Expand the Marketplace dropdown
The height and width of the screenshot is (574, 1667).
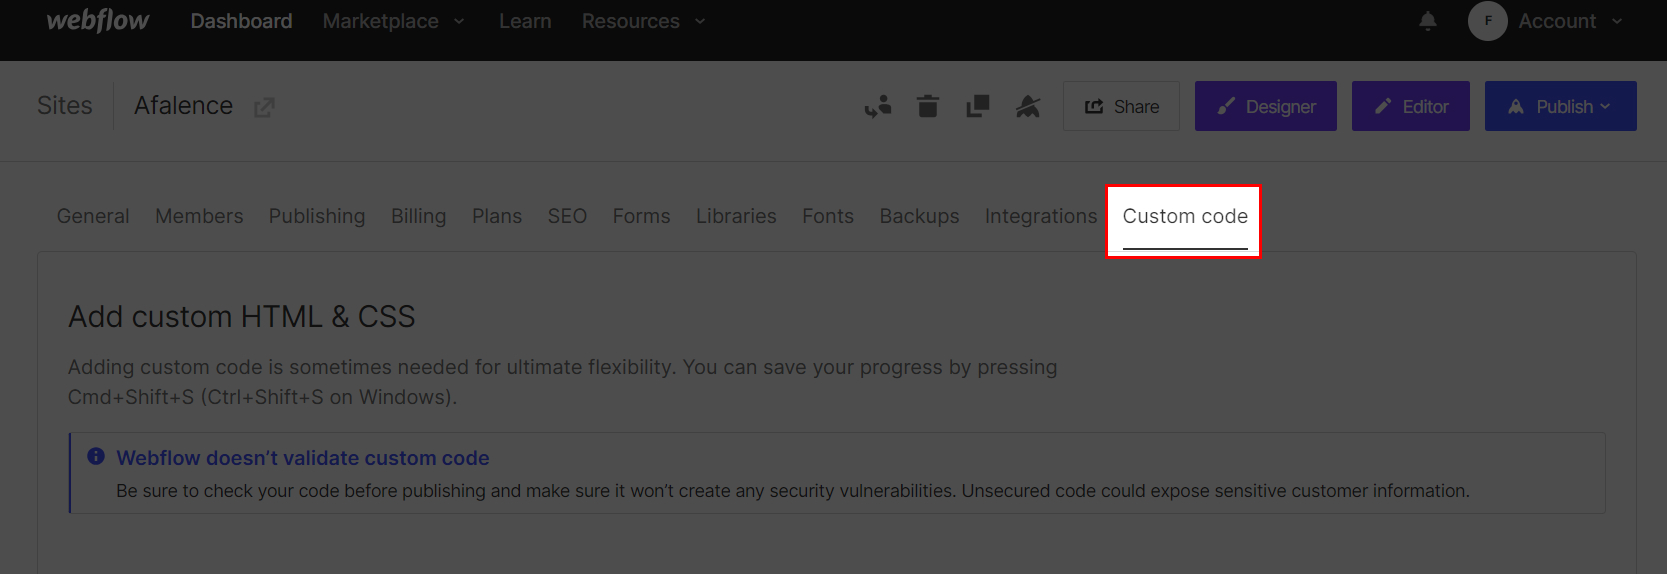(394, 21)
